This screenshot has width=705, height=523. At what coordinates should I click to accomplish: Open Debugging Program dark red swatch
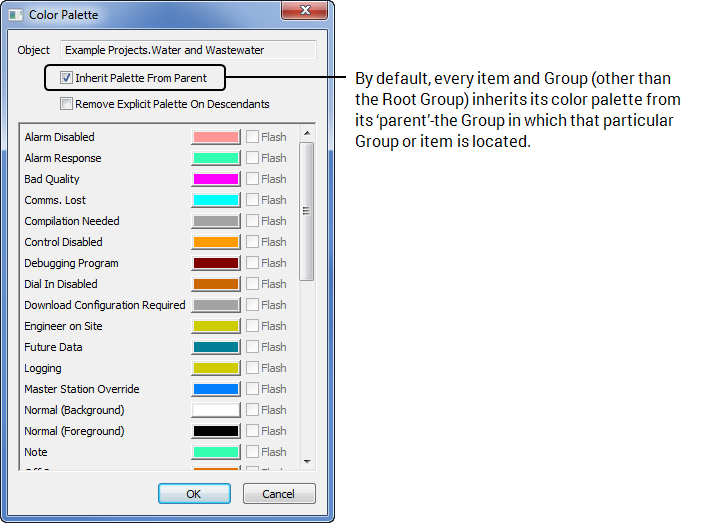215,263
